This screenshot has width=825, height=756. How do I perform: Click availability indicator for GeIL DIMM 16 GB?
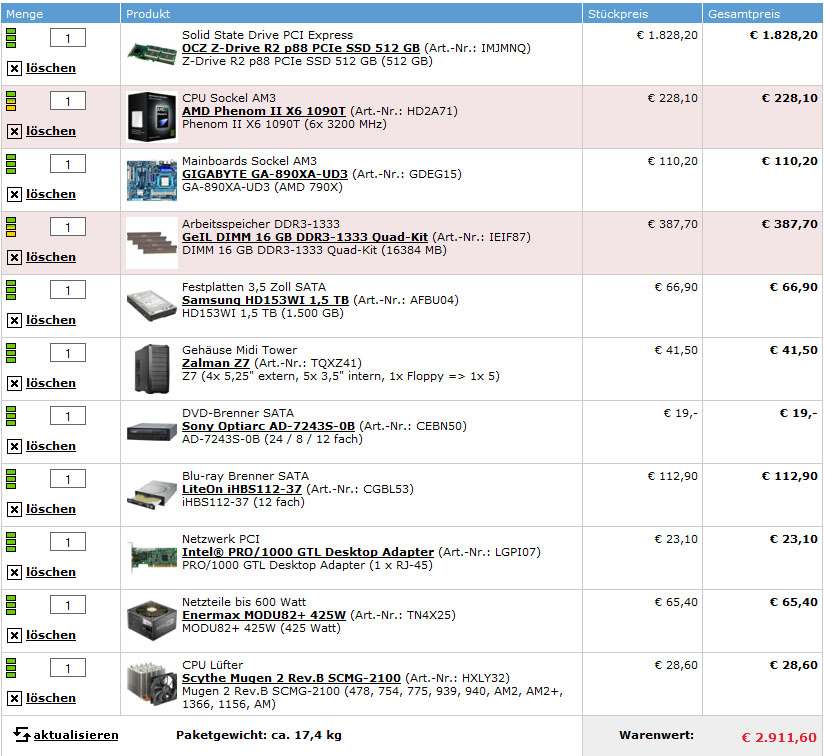coord(11,227)
